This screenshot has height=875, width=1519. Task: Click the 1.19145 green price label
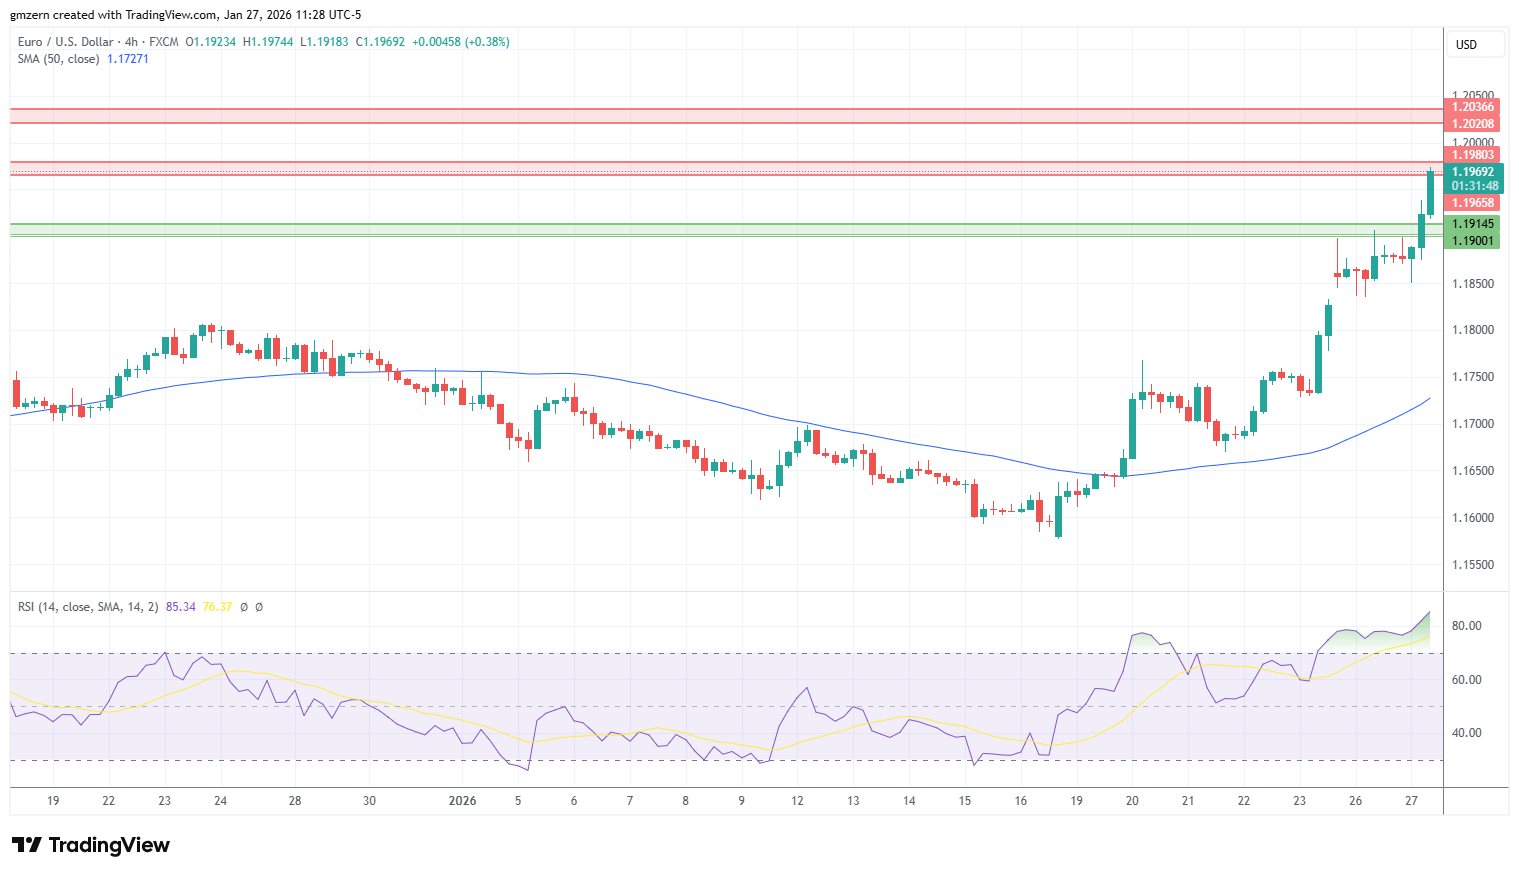(1473, 224)
